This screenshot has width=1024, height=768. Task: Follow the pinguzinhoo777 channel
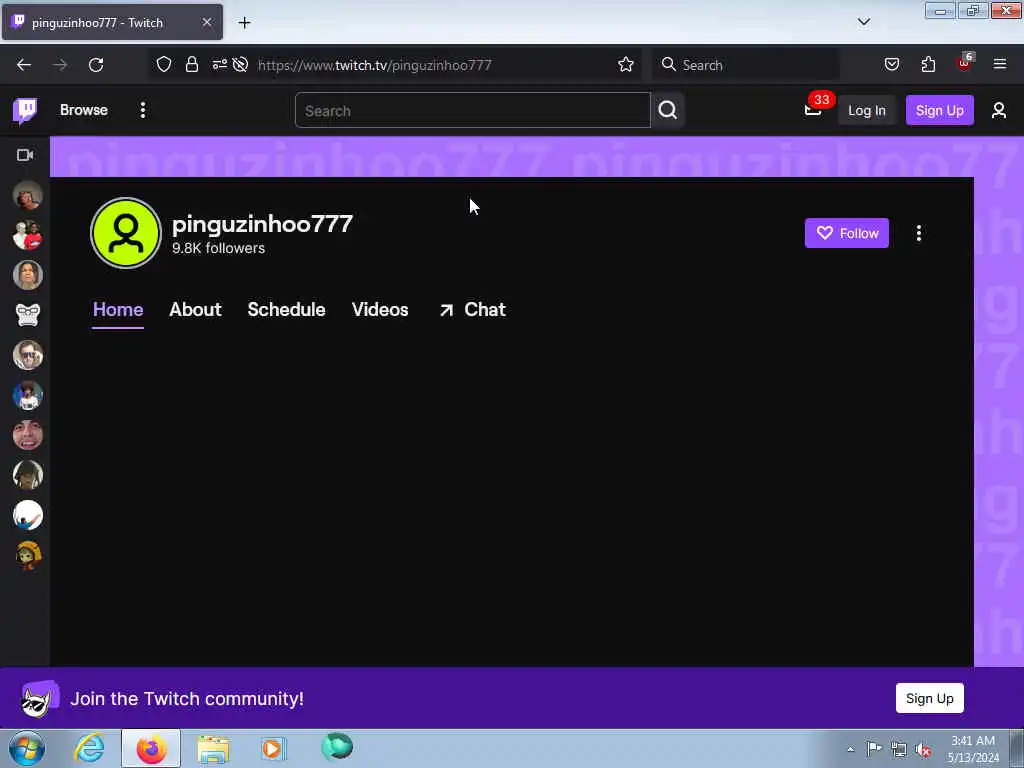point(846,233)
